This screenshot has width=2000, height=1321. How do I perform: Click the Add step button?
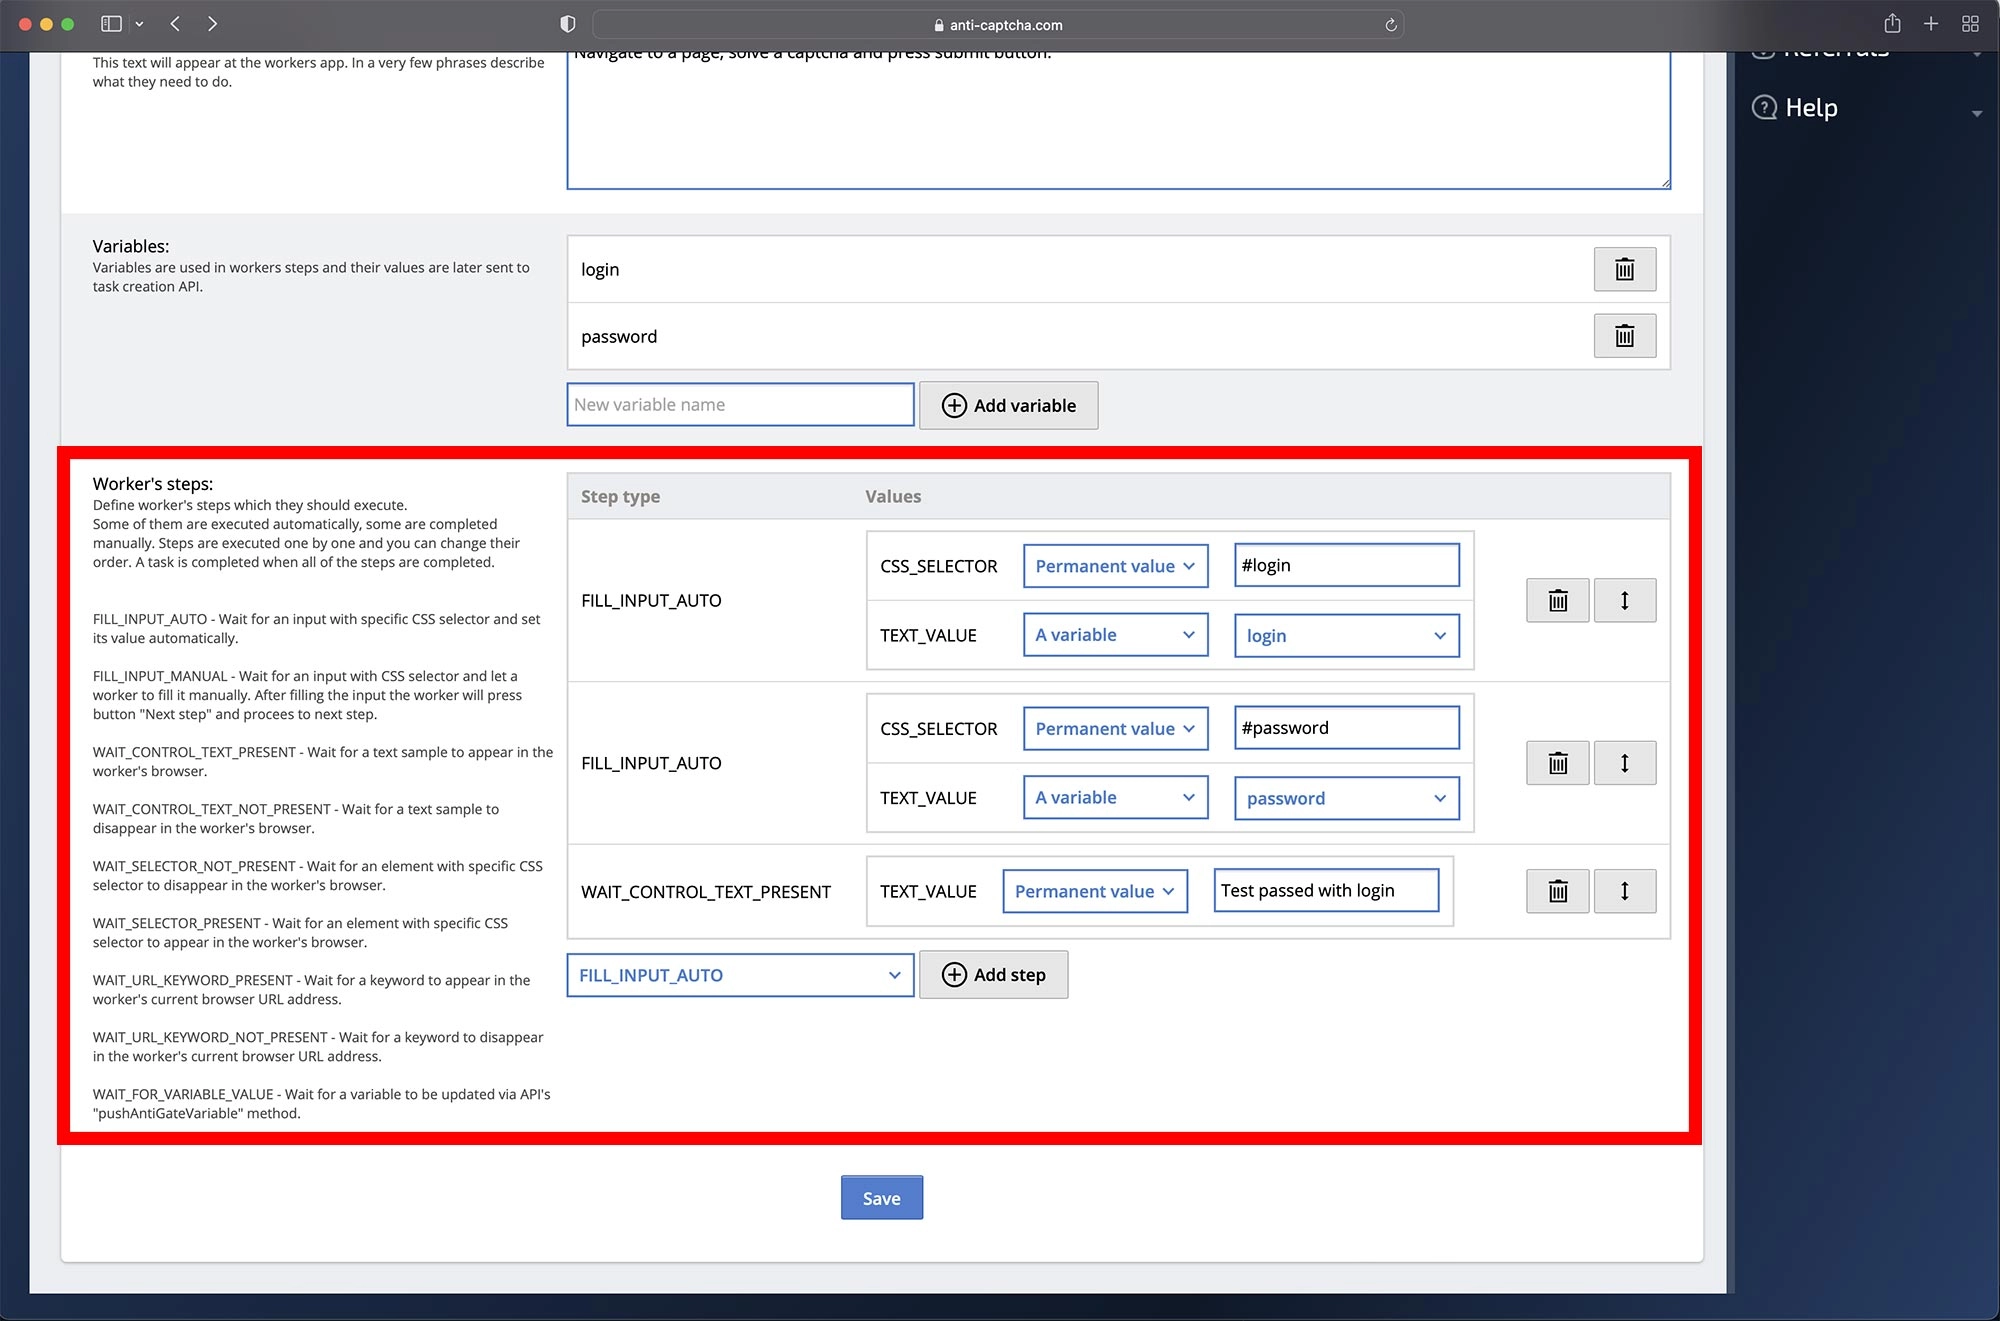coord(993,975)
